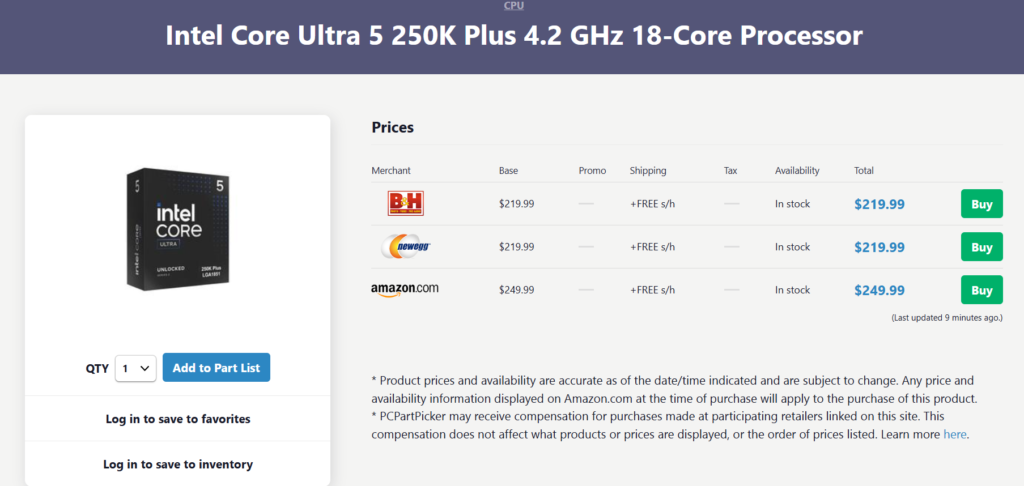Click the Amazon.com merchant logo
Screen dimensions: 1024x486
405,290
